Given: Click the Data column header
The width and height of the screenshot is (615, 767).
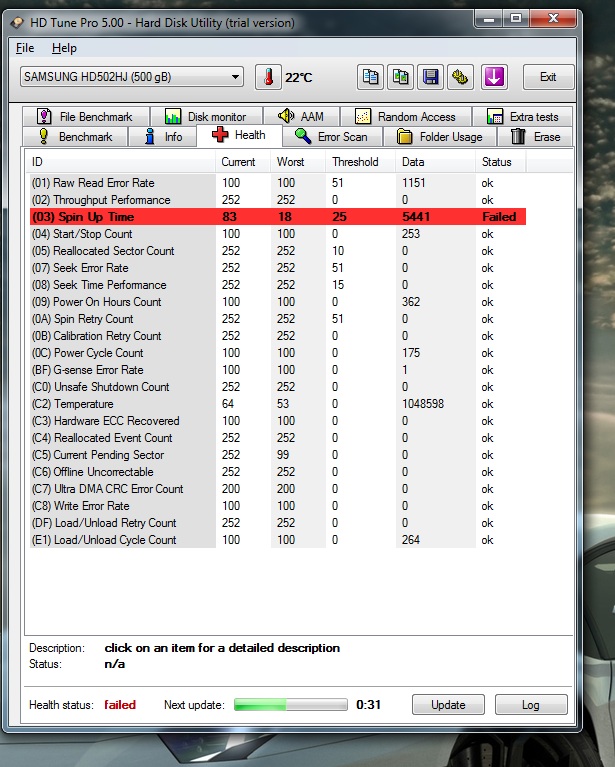Looking at the screenshot, I should click(435, 162).
